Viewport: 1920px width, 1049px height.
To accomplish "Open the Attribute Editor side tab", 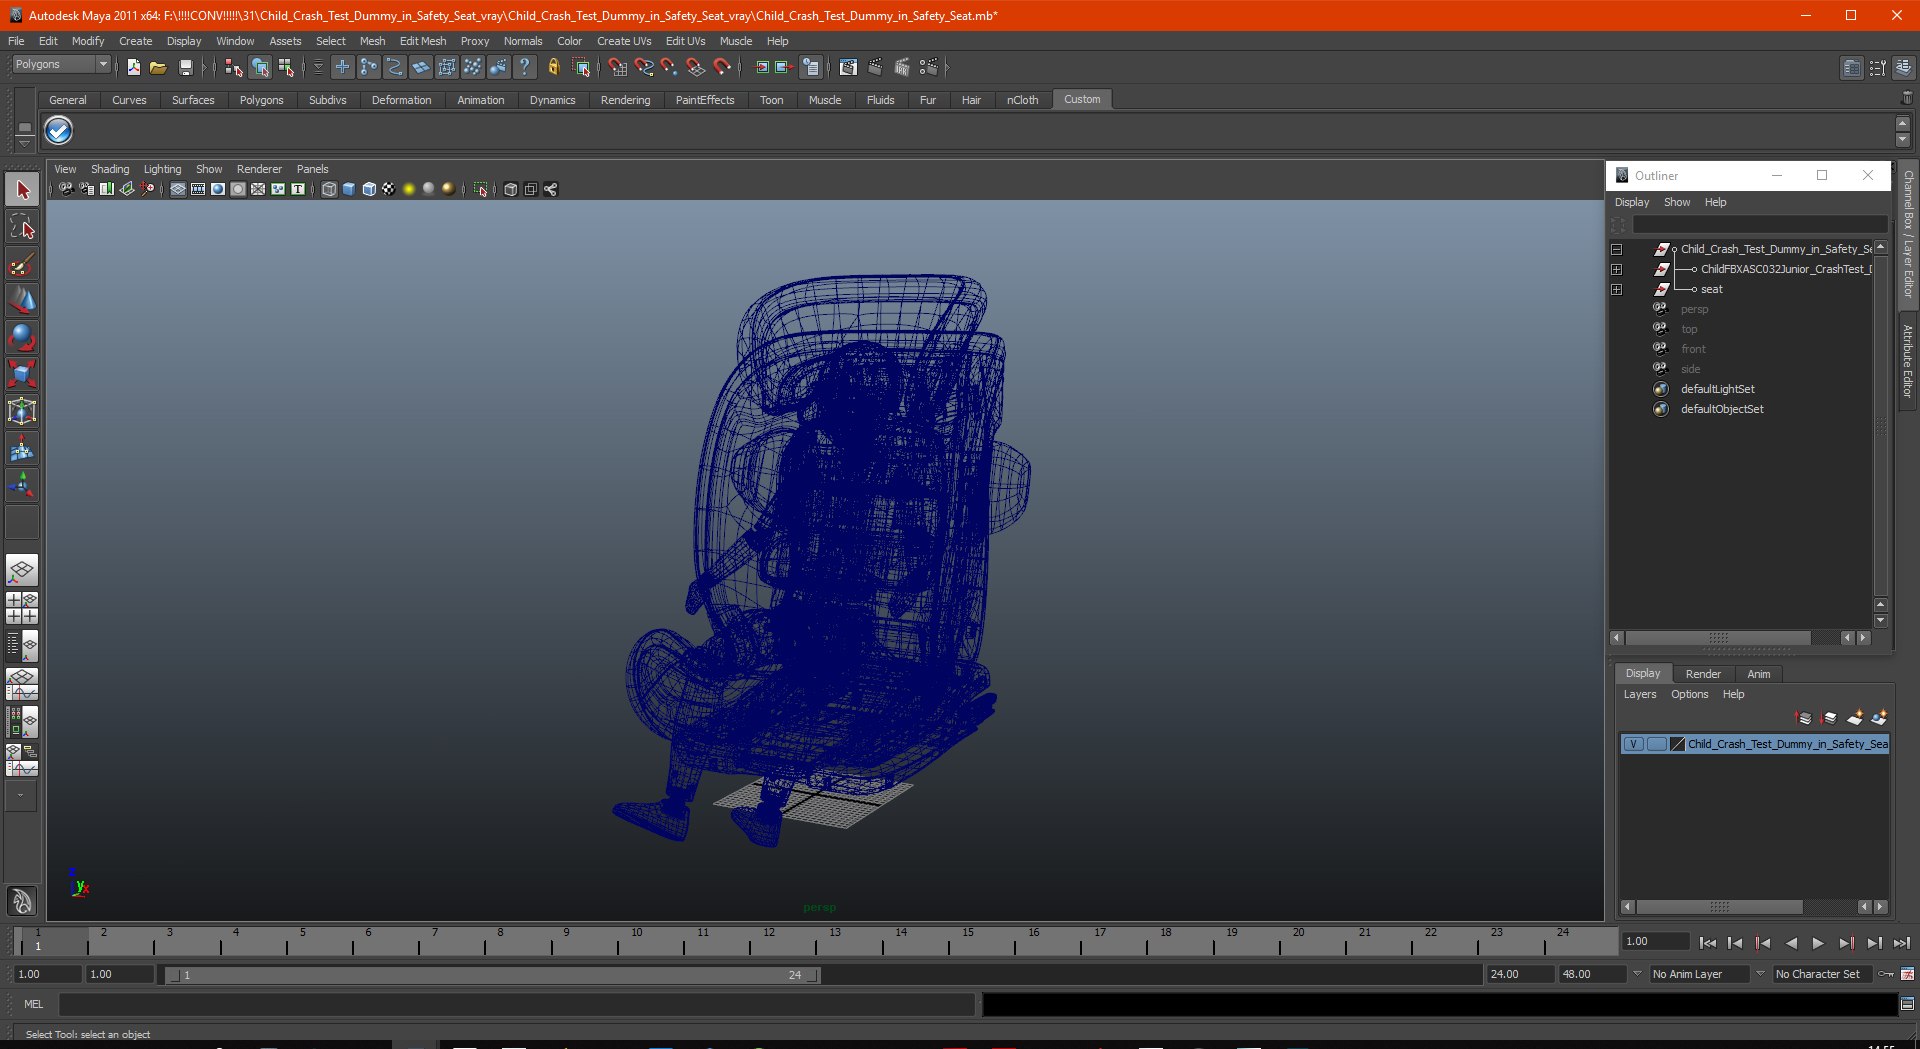I will [1908, 362].
